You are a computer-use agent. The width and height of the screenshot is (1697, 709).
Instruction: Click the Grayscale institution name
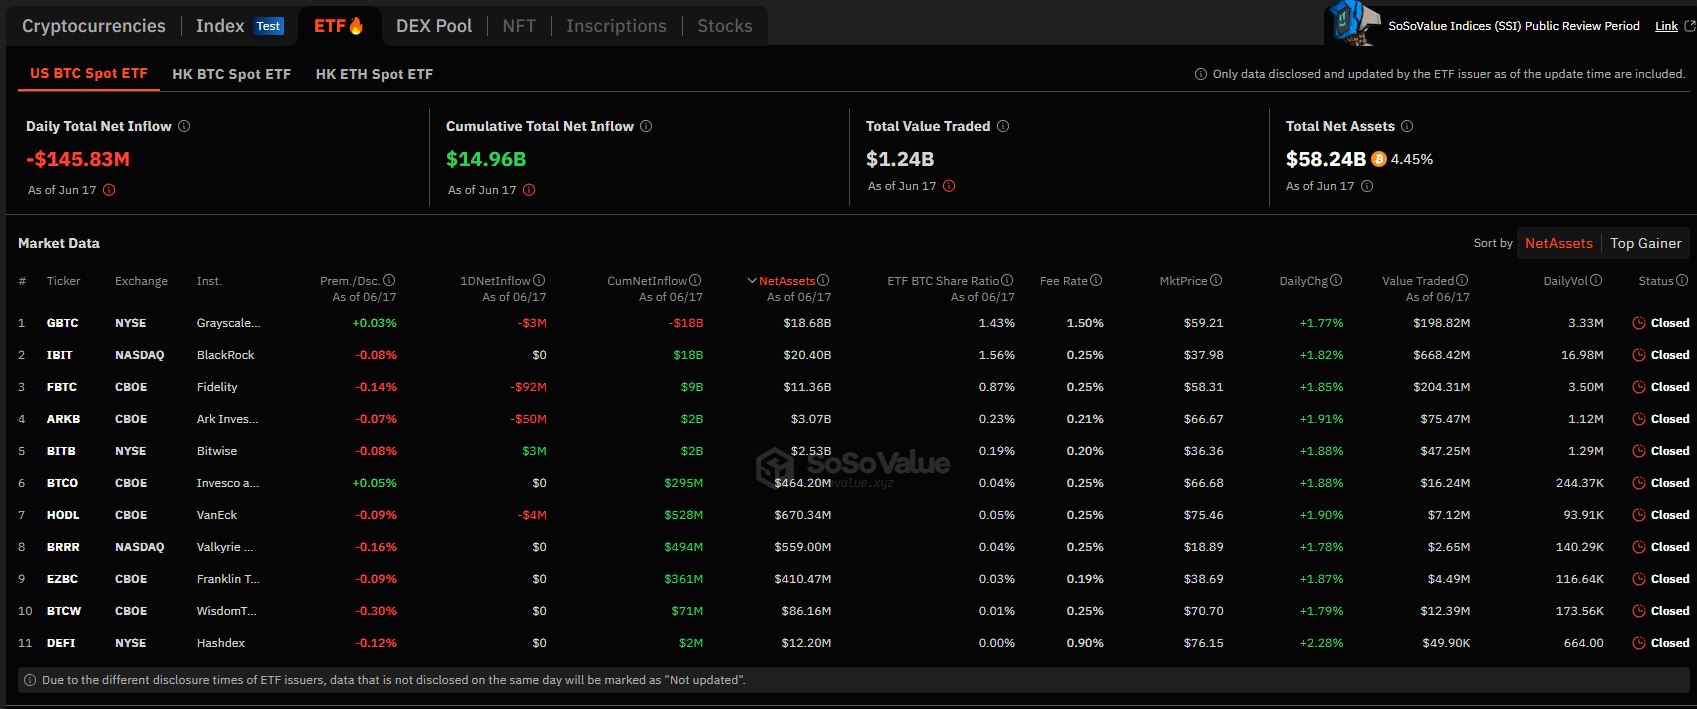click(x=228, y=323)
